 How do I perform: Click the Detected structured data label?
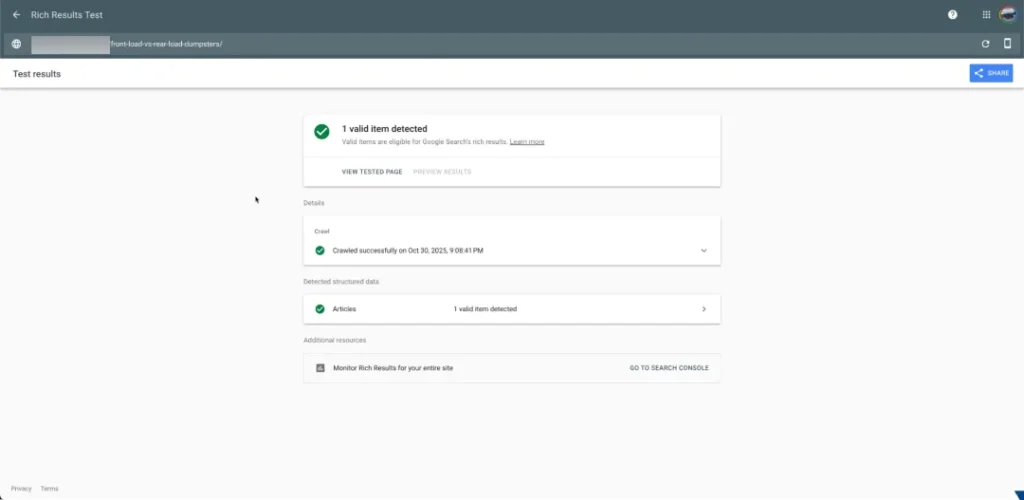click(341, 282)
